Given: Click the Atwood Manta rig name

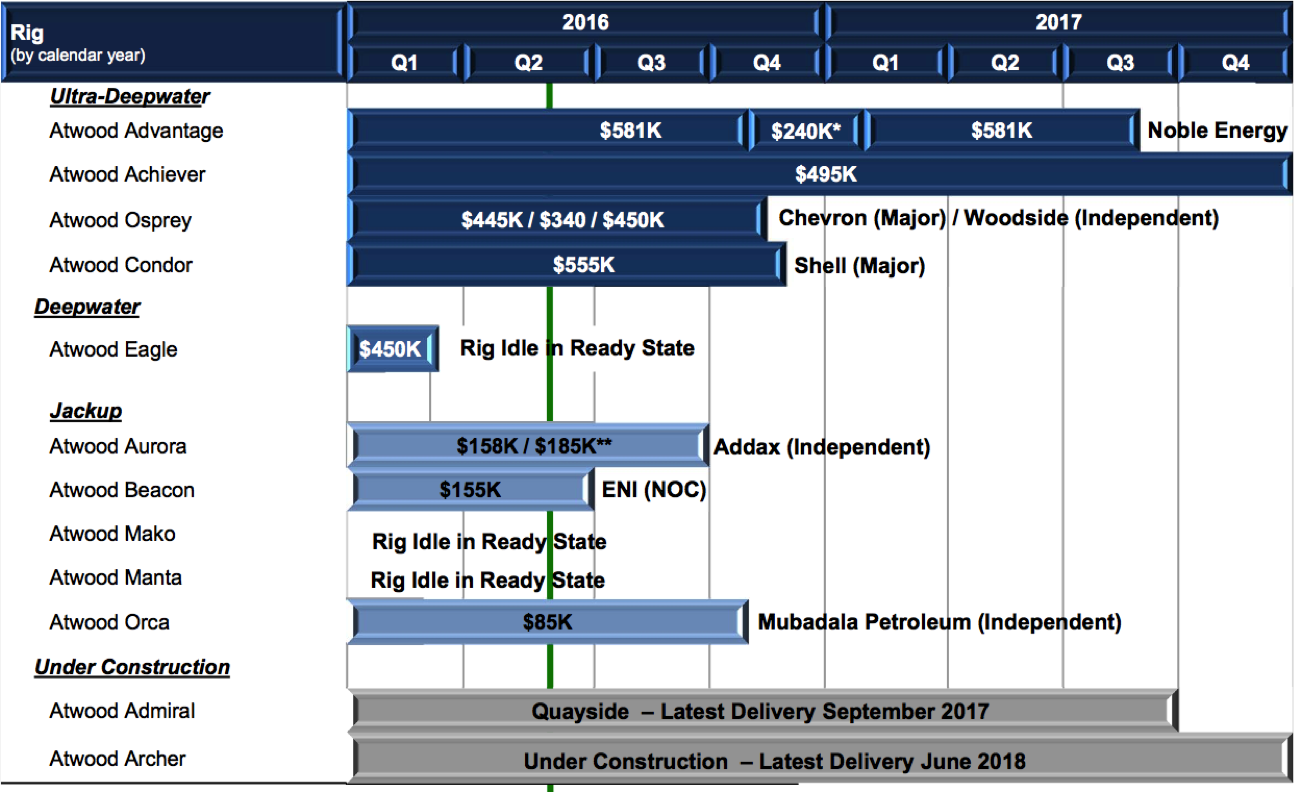Looking at the screenshot, I should (116, 578).
